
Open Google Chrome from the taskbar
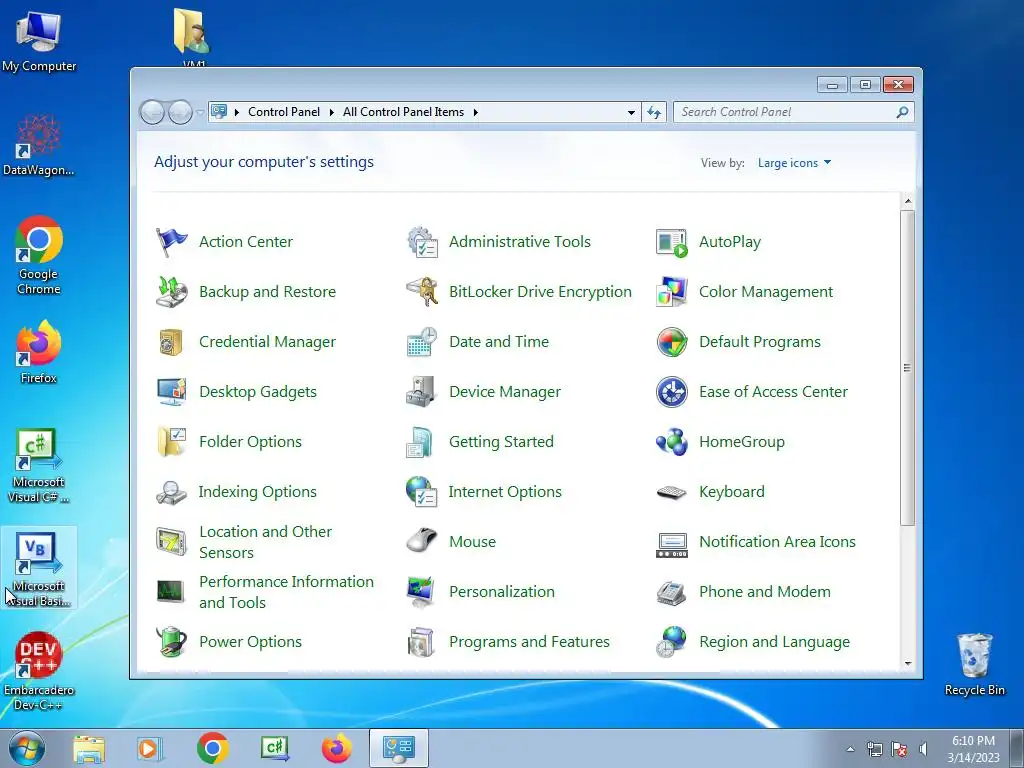click(x=212, y=748)
